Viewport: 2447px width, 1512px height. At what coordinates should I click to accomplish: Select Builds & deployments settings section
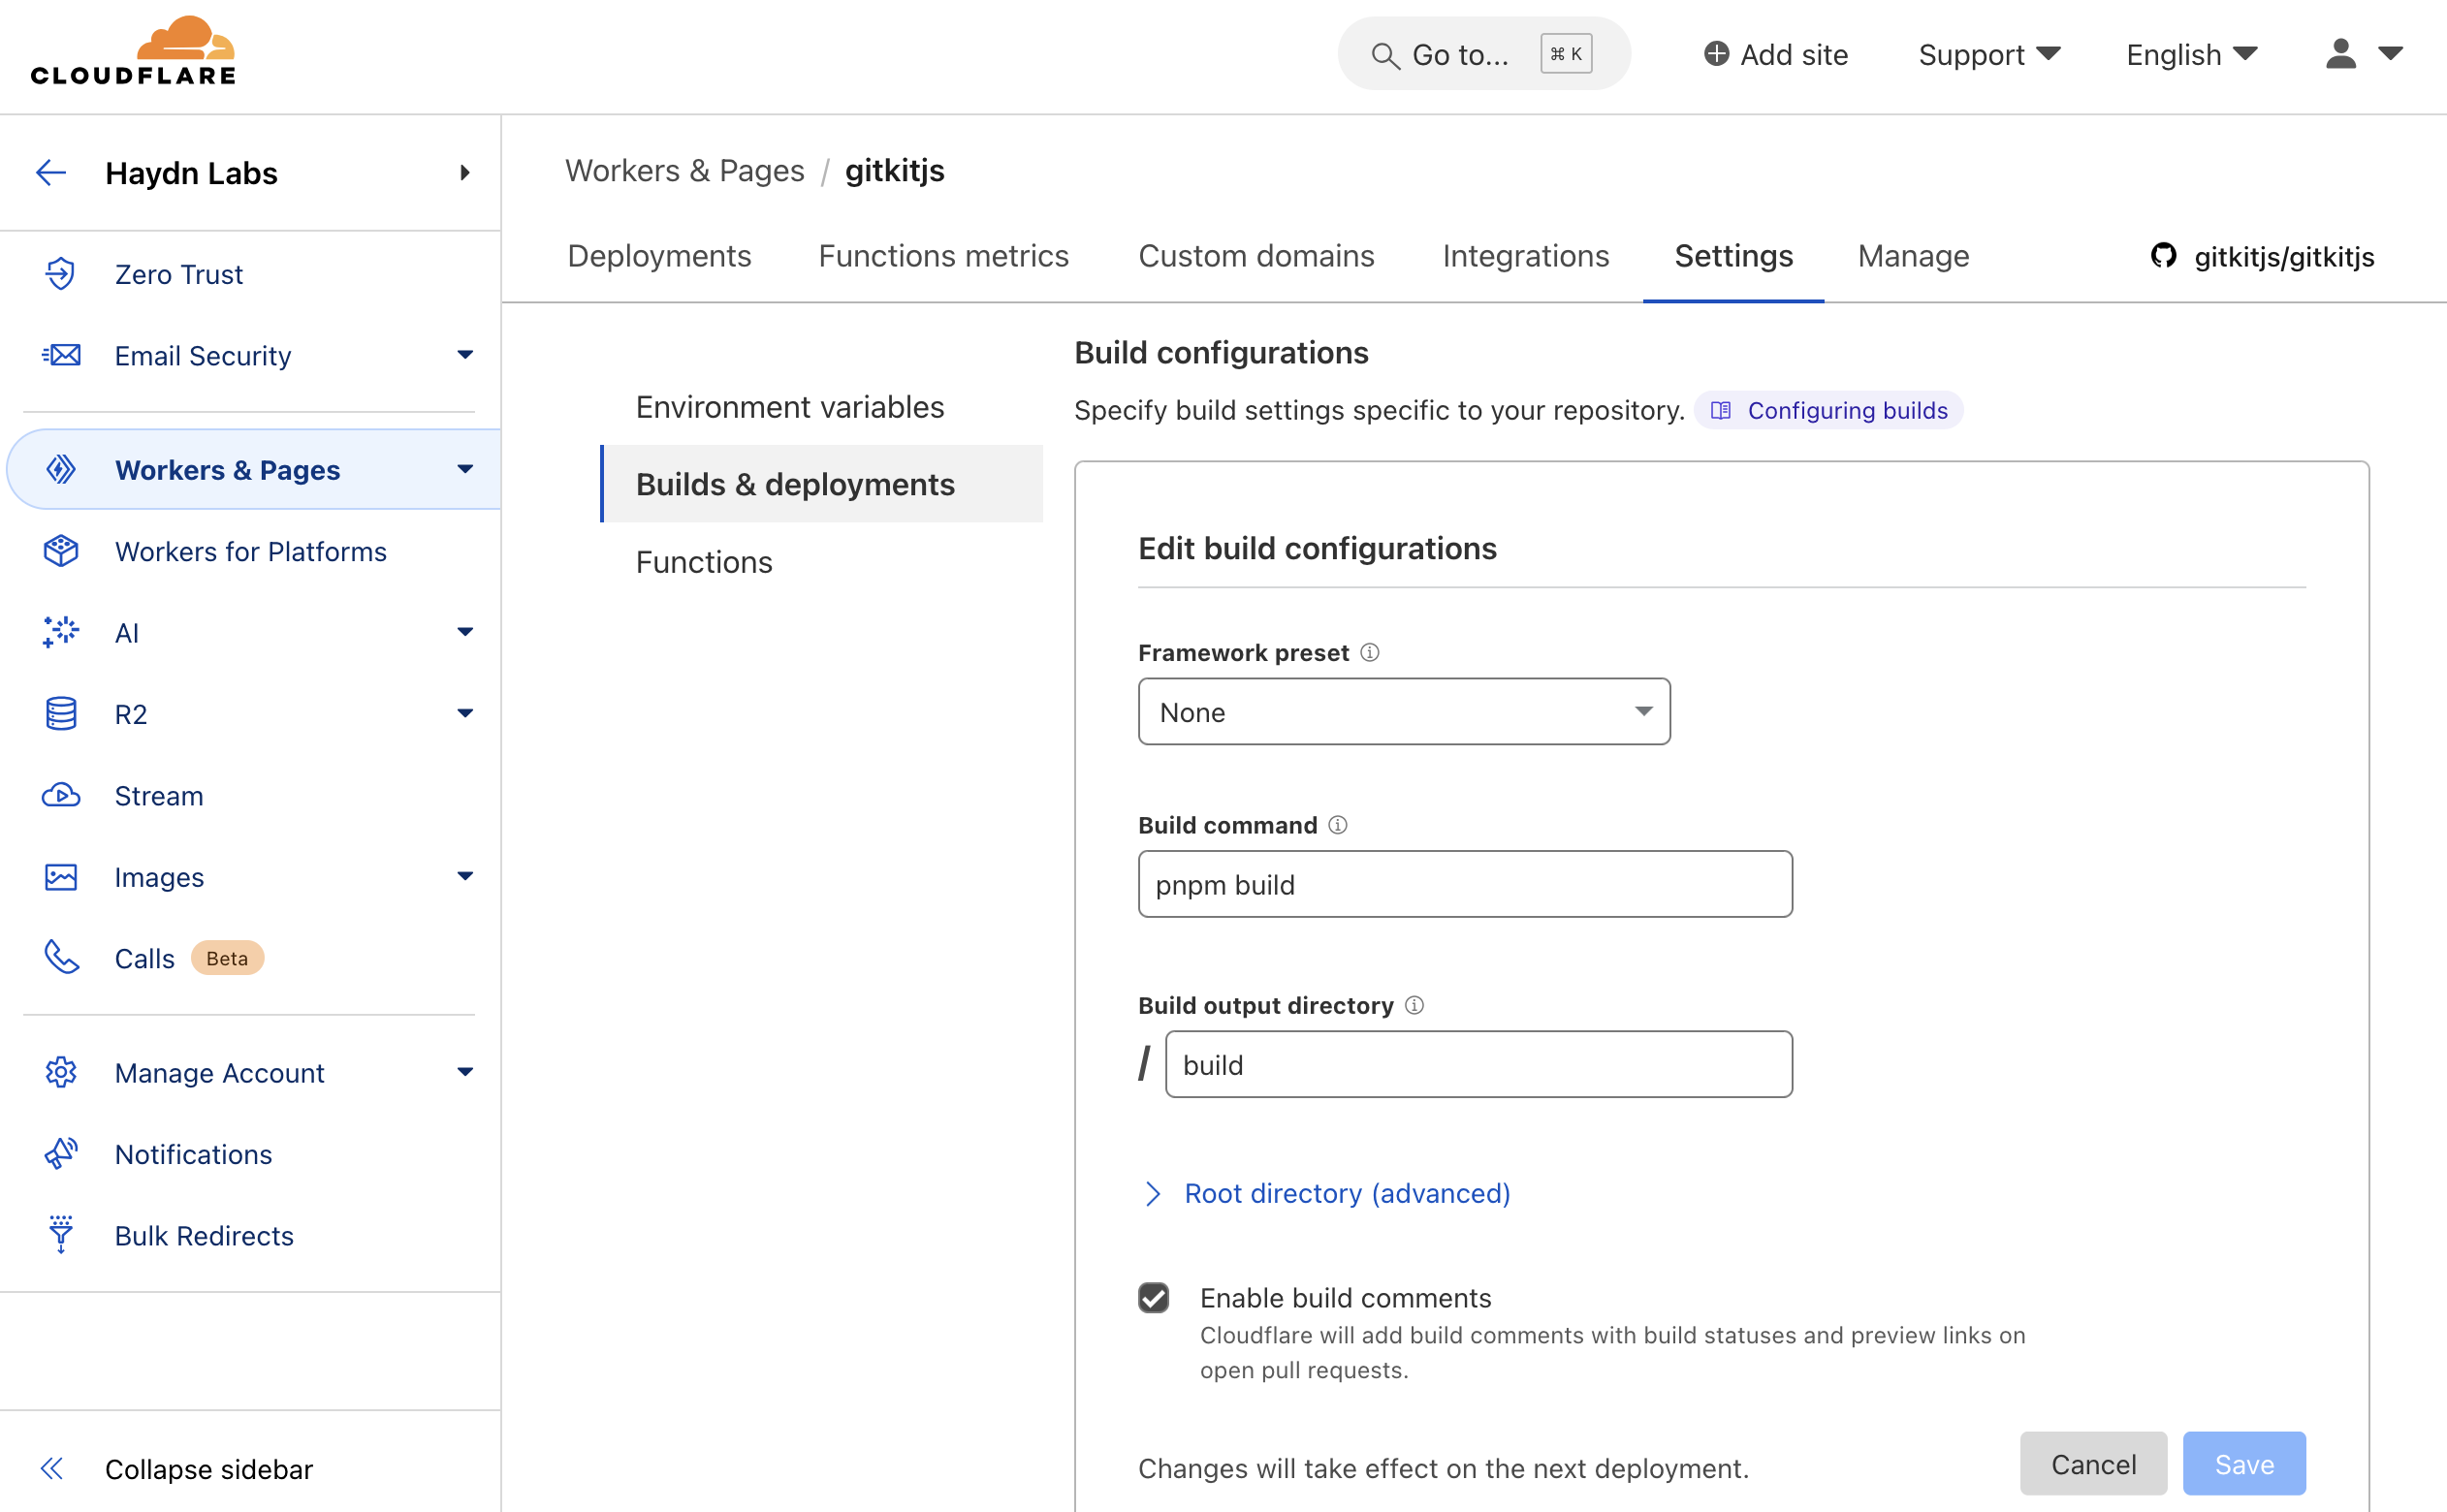click(x=821, y=484)
